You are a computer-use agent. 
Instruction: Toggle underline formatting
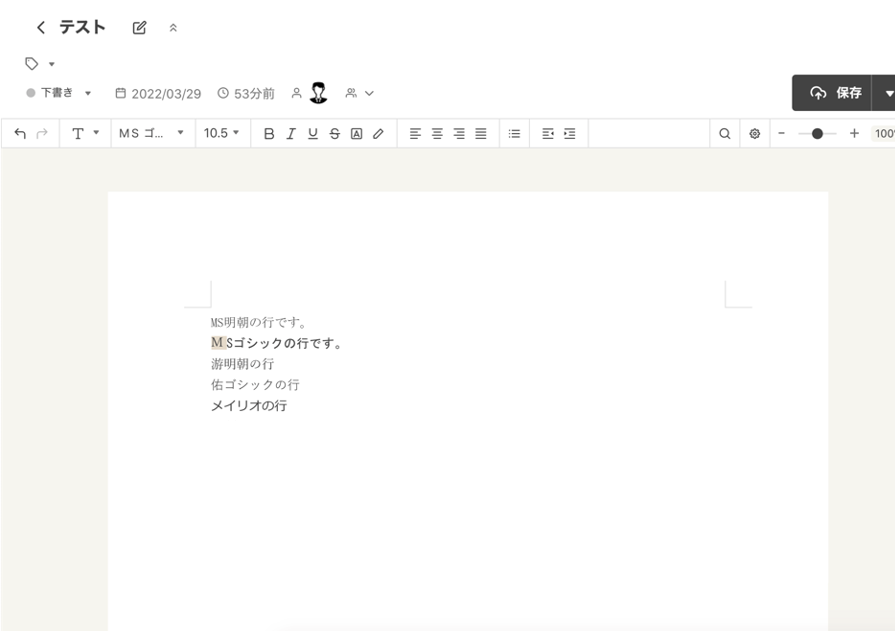(312, 133)
